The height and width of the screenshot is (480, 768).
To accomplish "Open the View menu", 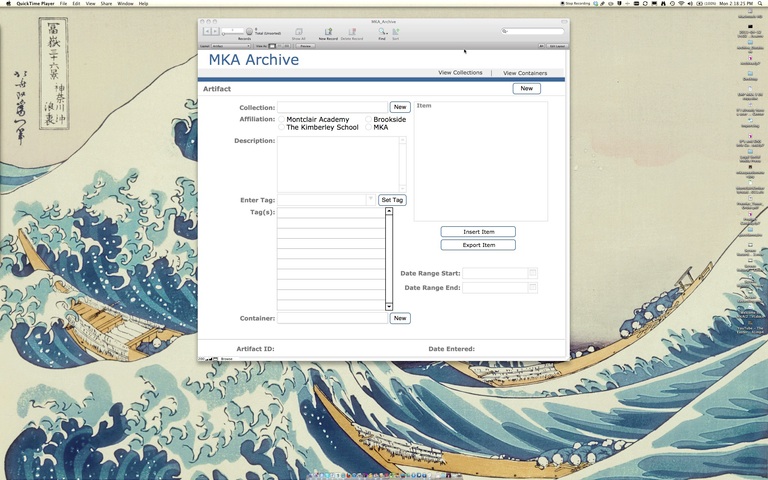I will 91,3.
